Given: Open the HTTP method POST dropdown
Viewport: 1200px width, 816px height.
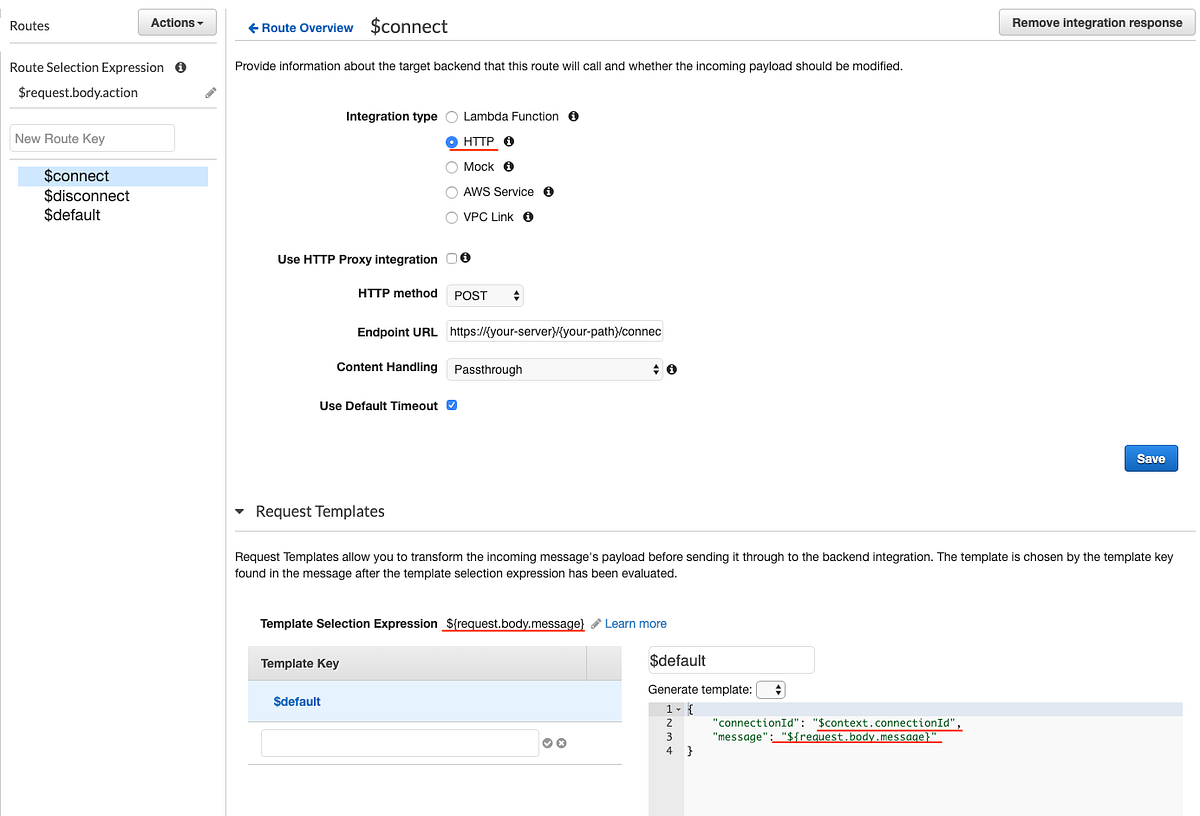Looking at the screenshot, I should click(x=485, y=296).
